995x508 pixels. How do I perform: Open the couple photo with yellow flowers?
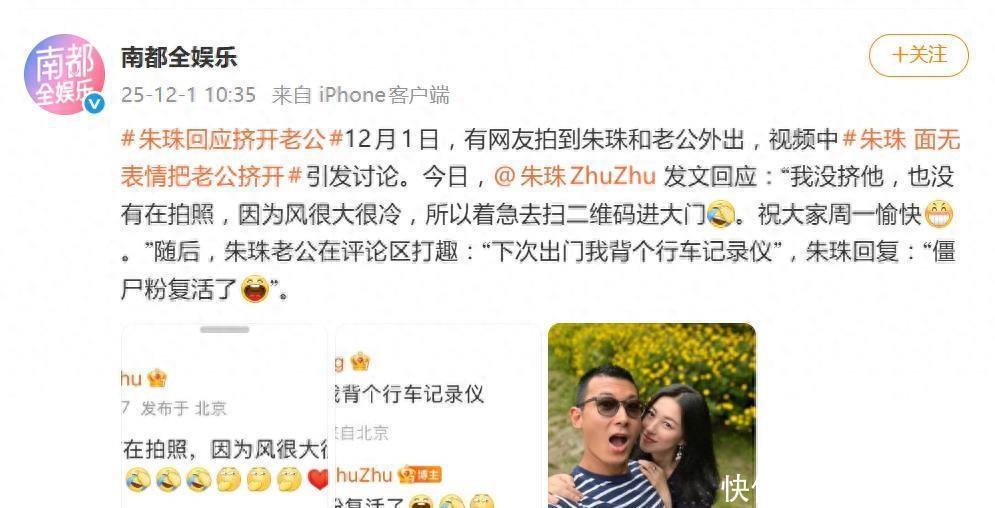tap(652, 416)
